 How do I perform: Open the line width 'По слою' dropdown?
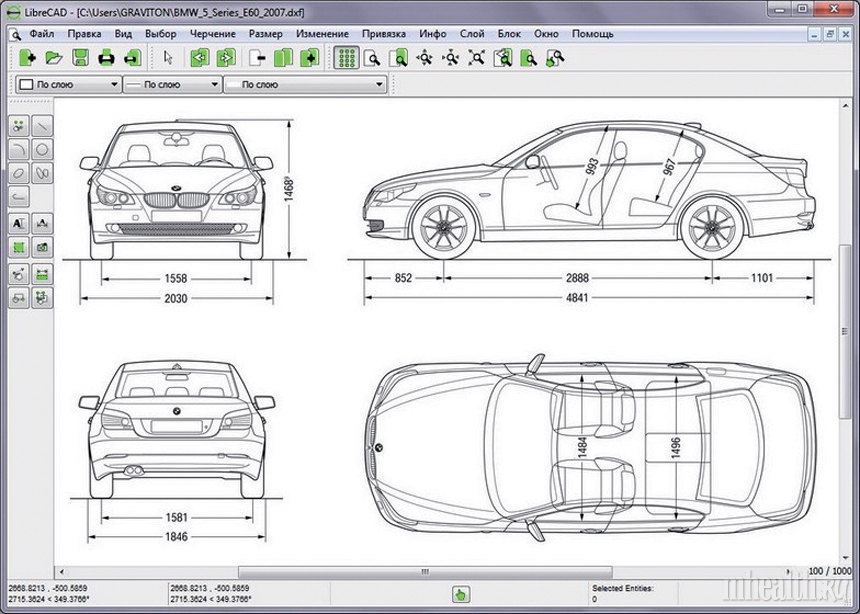point(172,85)
